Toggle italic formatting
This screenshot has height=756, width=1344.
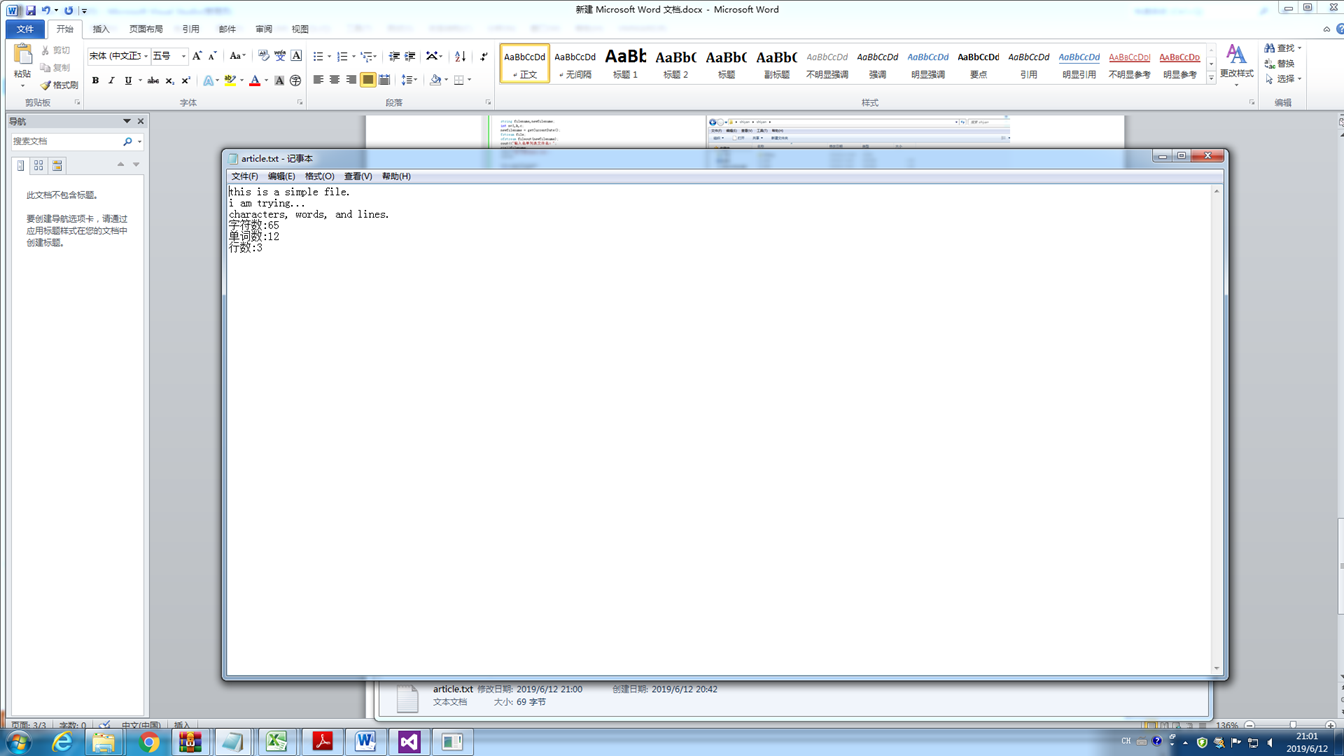[111, 80]
